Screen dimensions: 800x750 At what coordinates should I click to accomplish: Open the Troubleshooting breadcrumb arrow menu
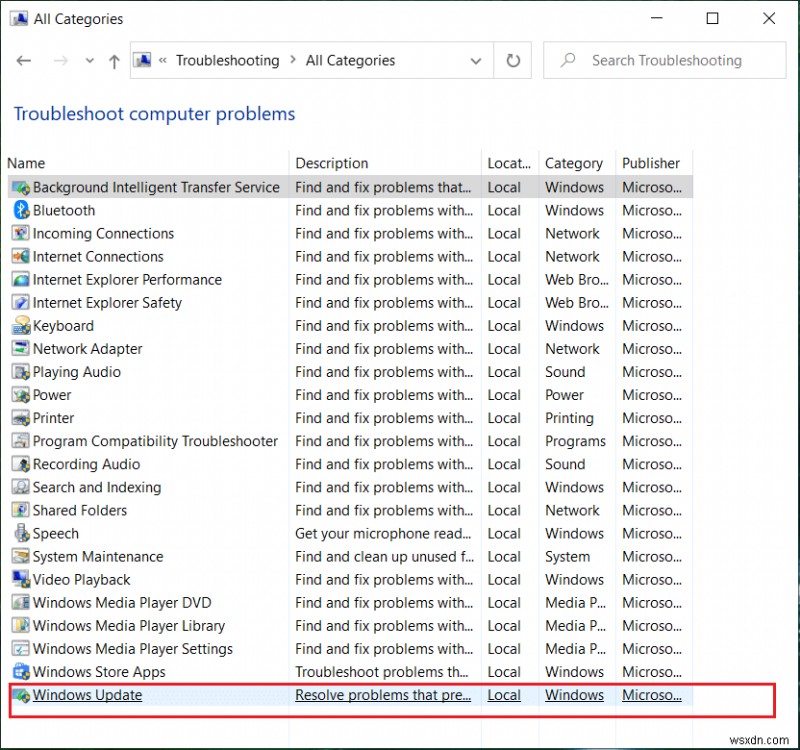point(290,60)
